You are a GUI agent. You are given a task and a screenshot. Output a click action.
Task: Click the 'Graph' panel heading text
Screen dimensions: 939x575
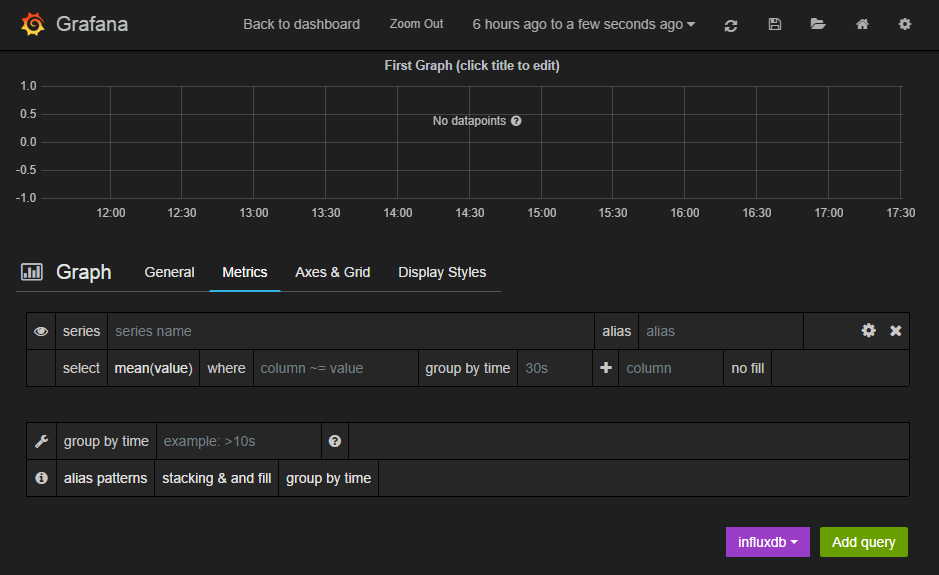click(x=84, y=272)
